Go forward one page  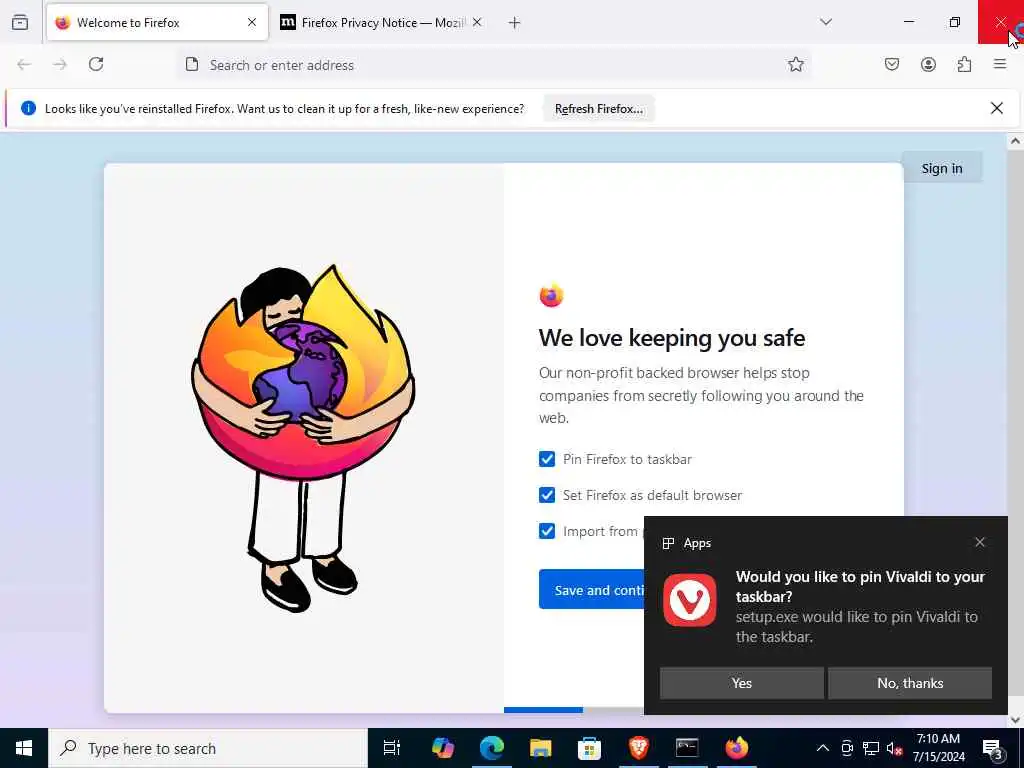[60, 65]
